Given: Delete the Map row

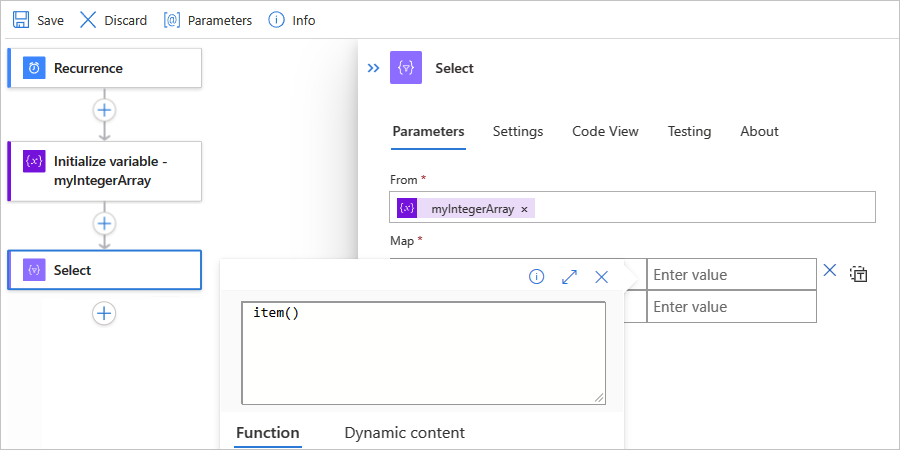Looking at the screenshot, I should coord(829,270).
